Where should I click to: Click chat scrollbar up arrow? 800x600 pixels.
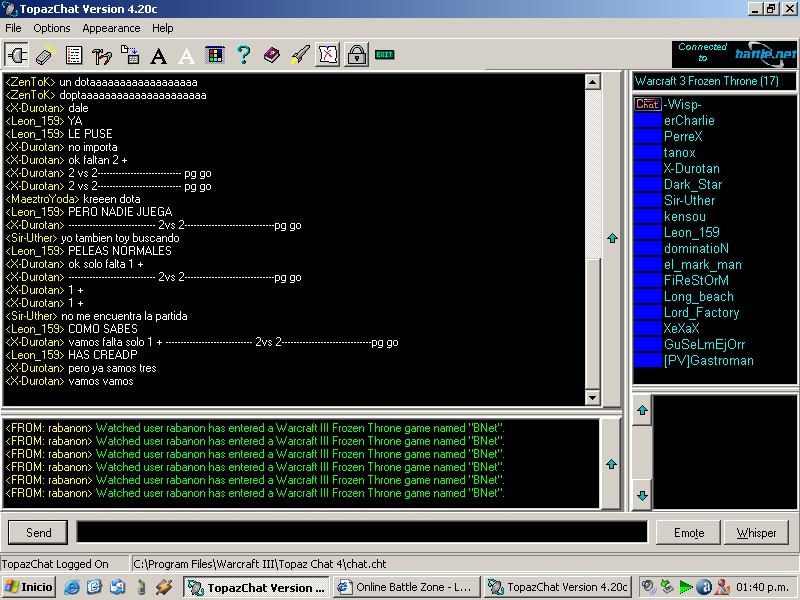point(592,82)
